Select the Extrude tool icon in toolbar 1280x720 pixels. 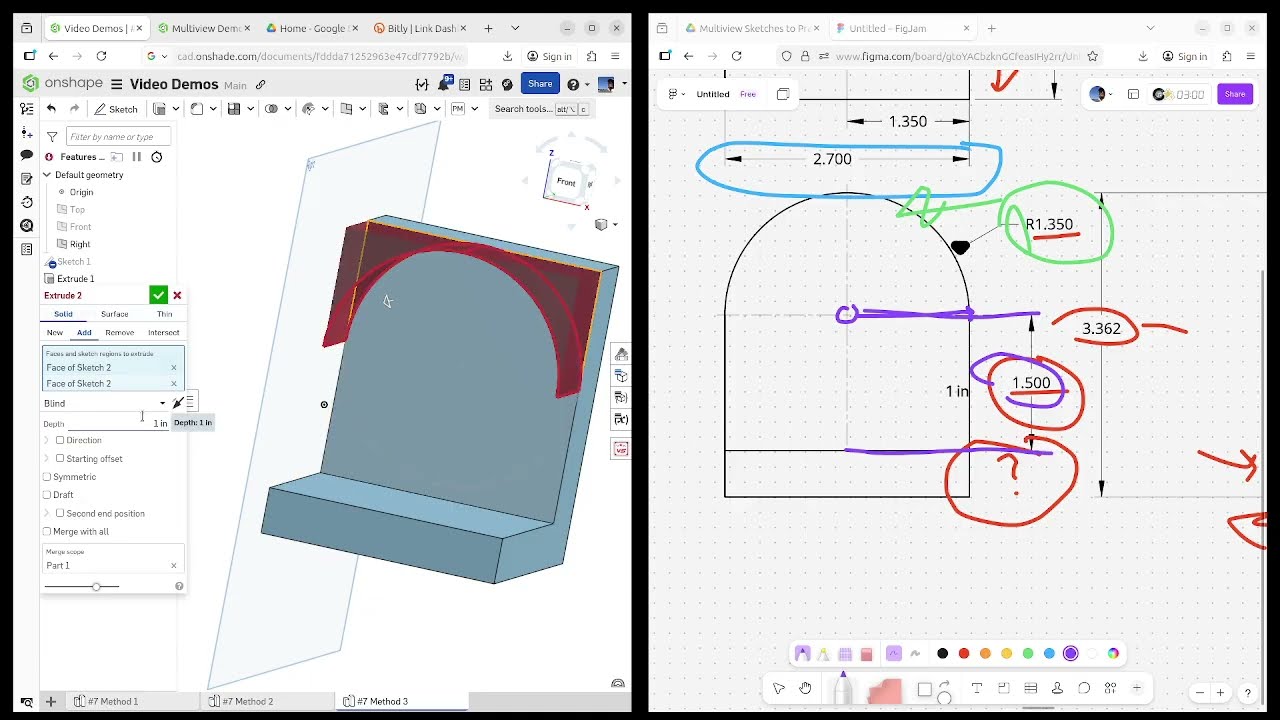(x=161, y=109)
